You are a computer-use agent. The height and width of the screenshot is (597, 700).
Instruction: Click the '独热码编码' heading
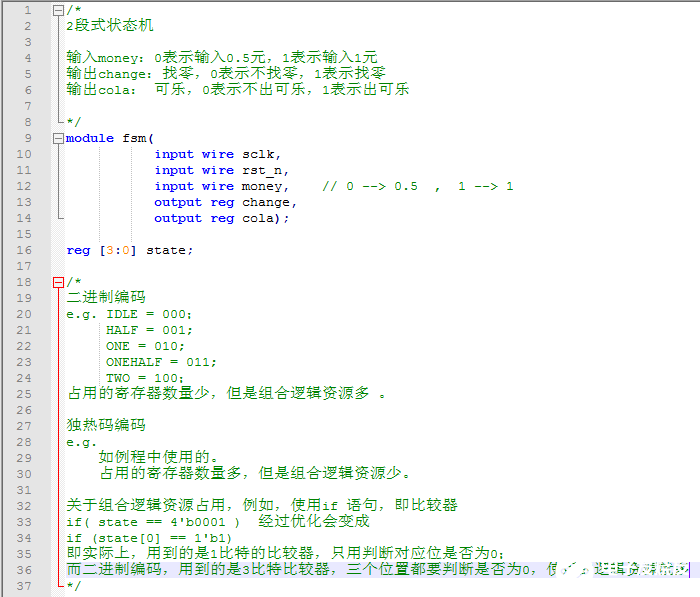[106, 425]
